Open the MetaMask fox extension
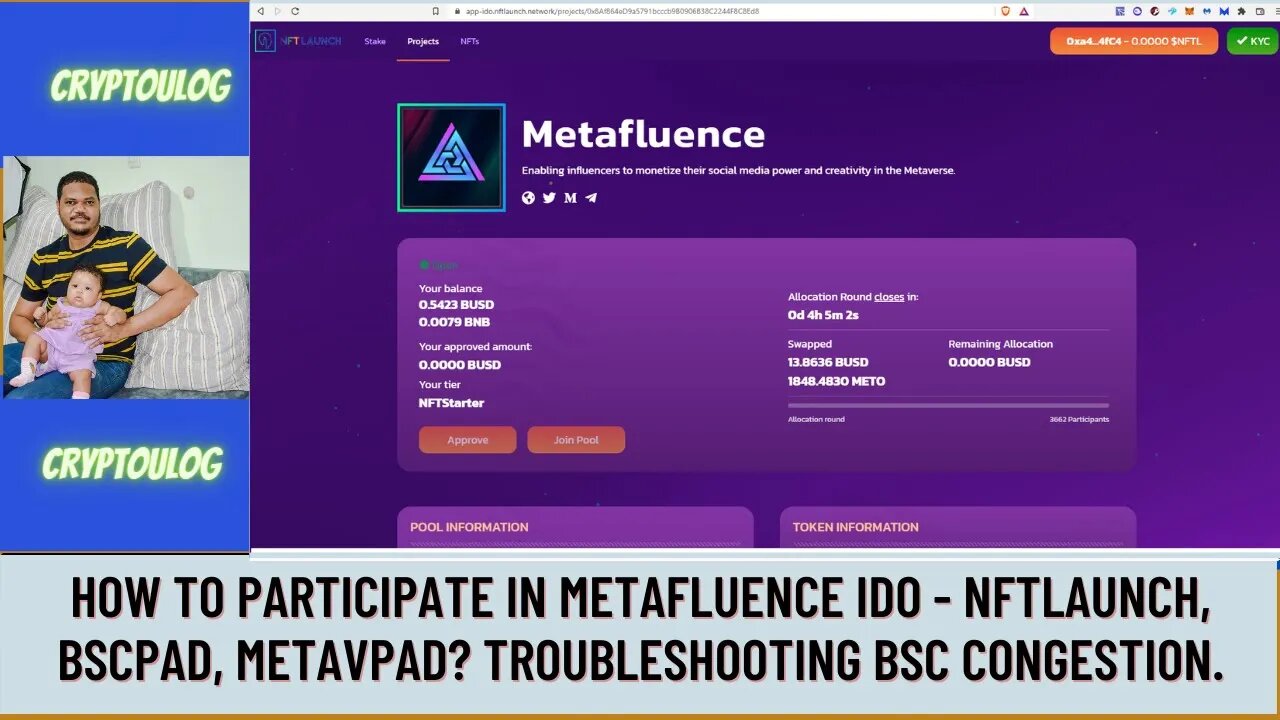 click(1189, 11)
